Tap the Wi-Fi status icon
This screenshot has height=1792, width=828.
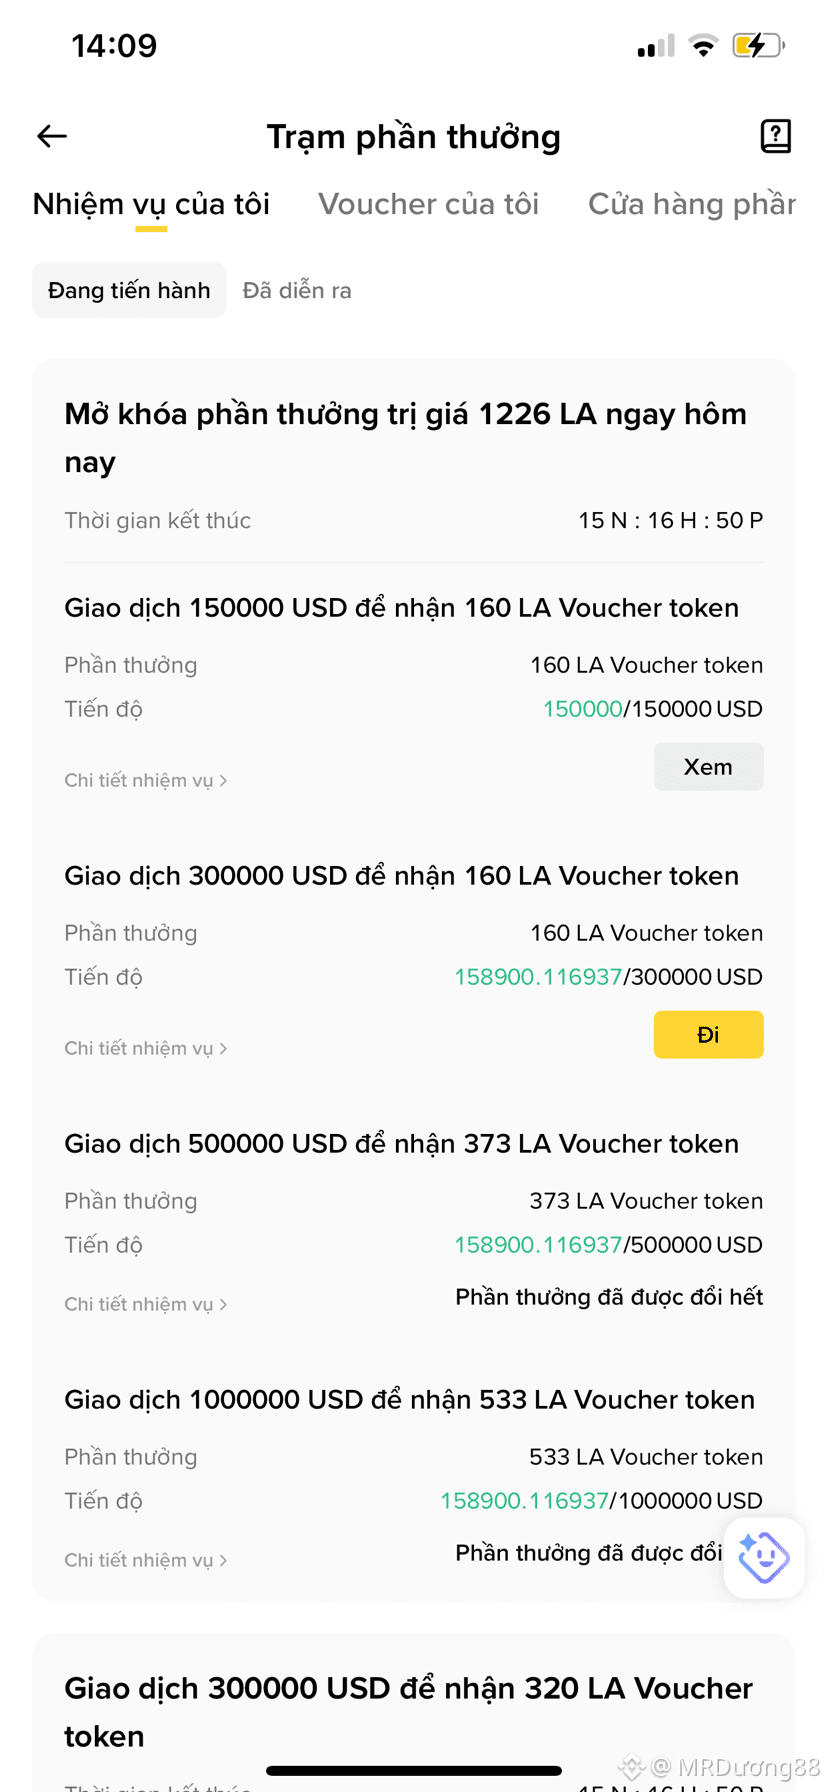[x=703, y=46]
